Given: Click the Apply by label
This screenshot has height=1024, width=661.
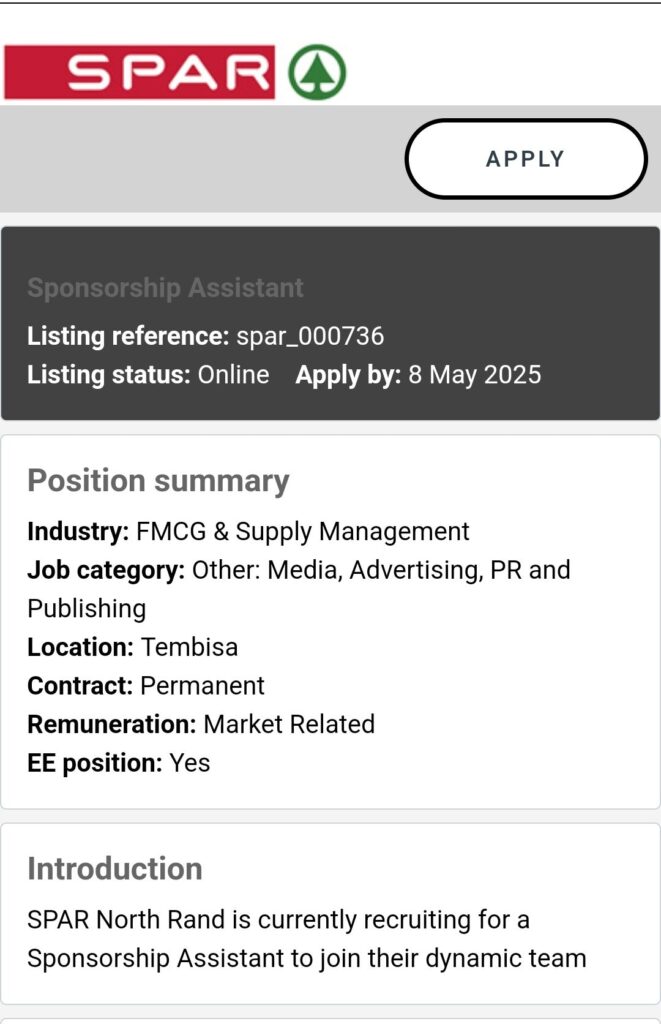Looking at the screenshot, I should (x=348, y=375).
